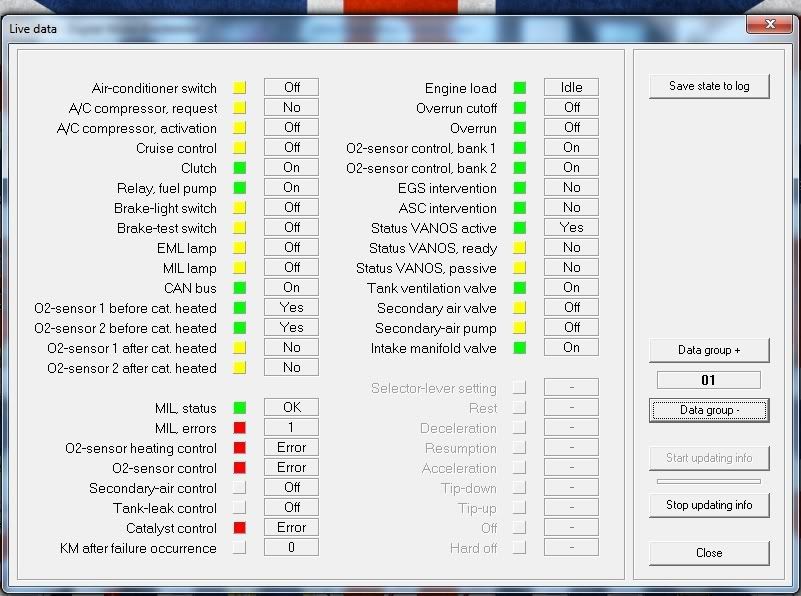
Task: Go to previous group with Data group -
Action: pyautogui.click(x=709, y=410)
